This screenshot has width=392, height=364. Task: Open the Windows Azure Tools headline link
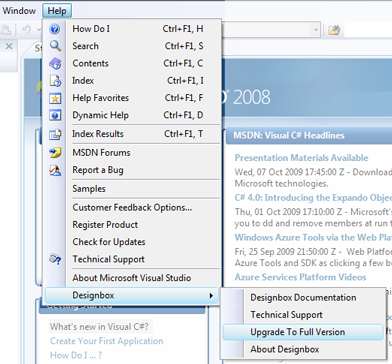click(x=313, y=237)
